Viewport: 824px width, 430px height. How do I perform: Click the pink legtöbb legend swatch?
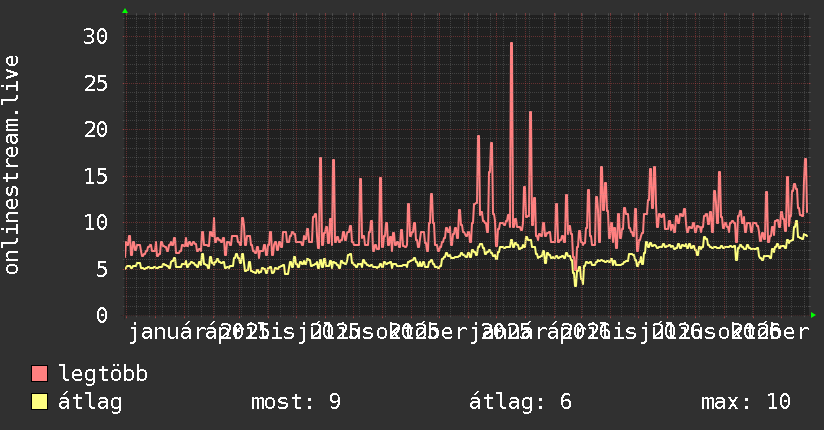[39, 373]
